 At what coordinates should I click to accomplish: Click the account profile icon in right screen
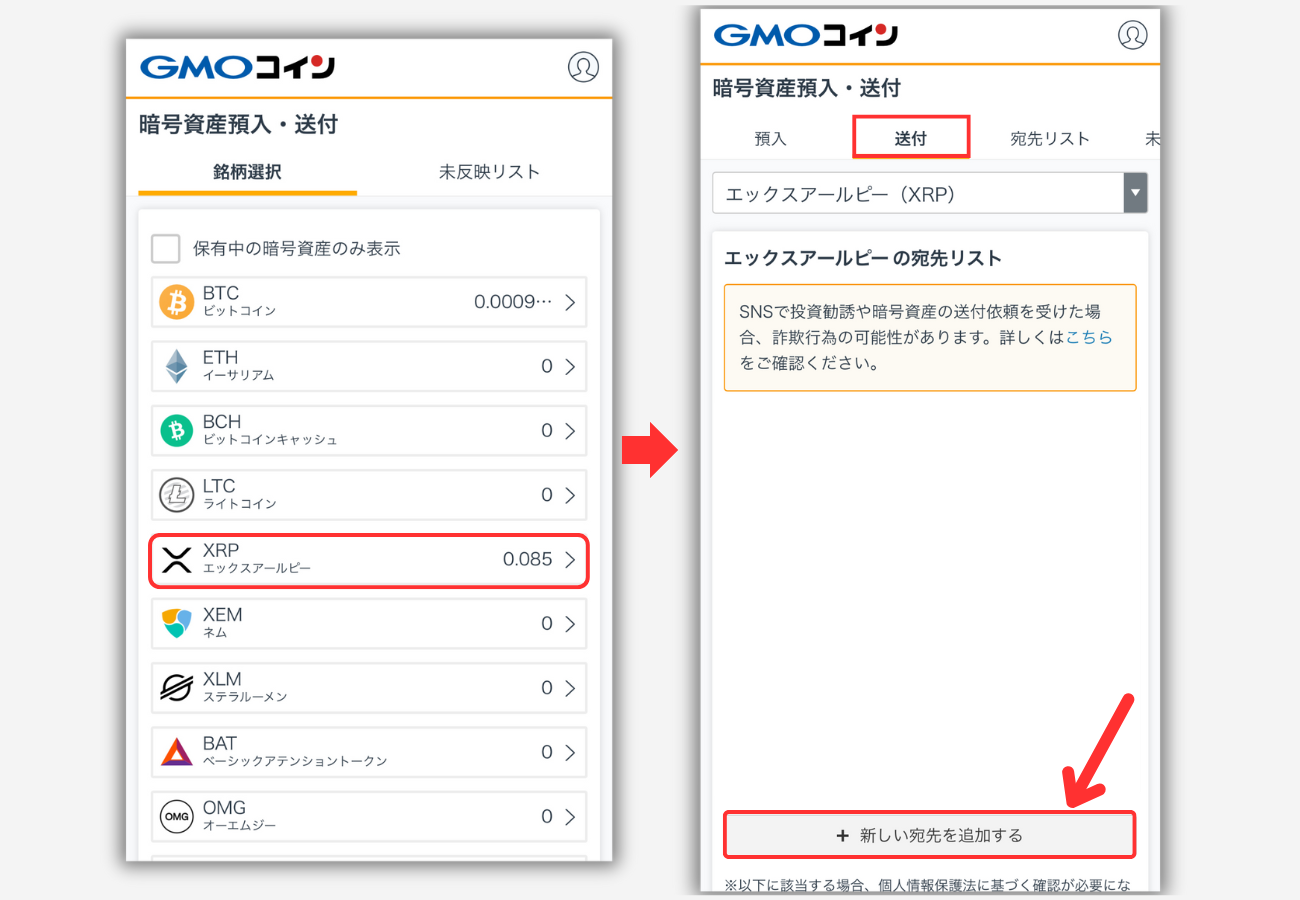pos(1133,35)
